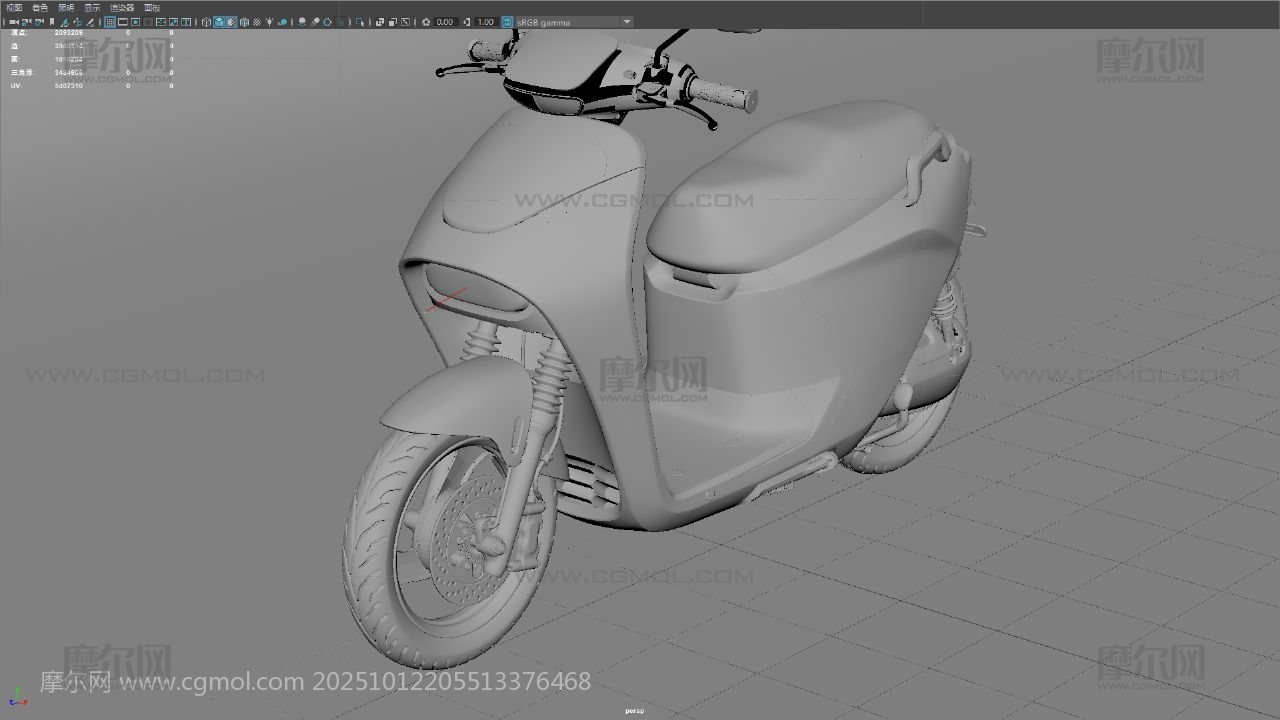Open the sRGB gamma dropdown arrow
Viewport: 1280px width, 720px height.
pyautogui.click(x=627, y=22)
